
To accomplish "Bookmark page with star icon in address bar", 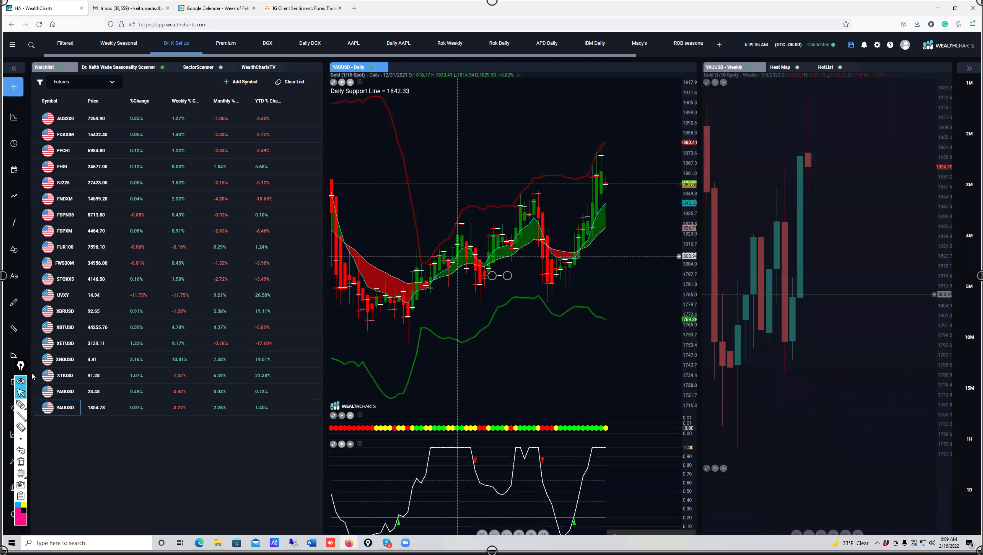I will [846, 24].
